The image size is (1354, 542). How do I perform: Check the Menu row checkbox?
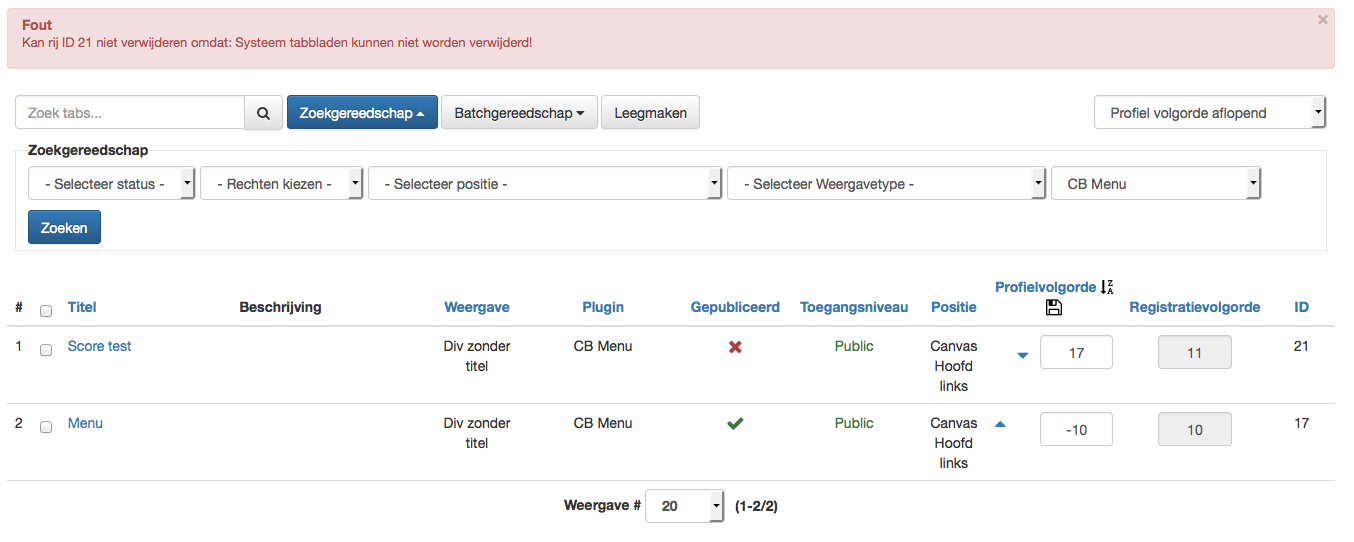(x=46, y=427)
